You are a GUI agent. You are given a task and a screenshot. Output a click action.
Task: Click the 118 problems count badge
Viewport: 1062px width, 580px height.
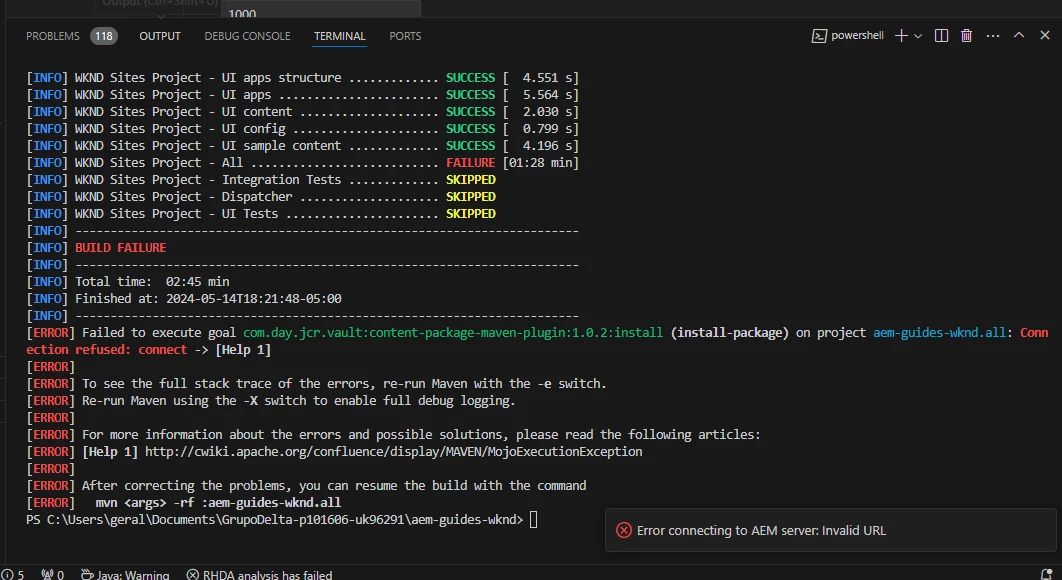tap(104, 36)
